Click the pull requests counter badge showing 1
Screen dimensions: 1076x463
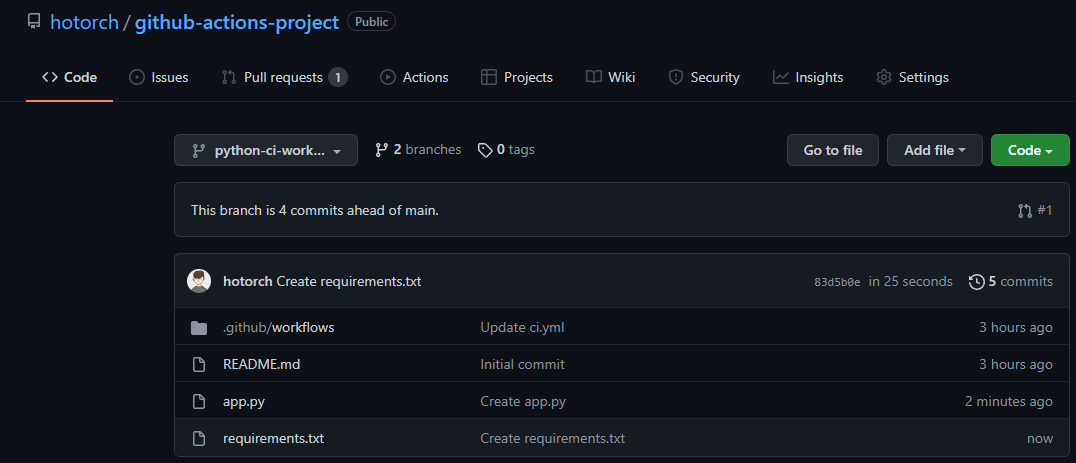338,78
